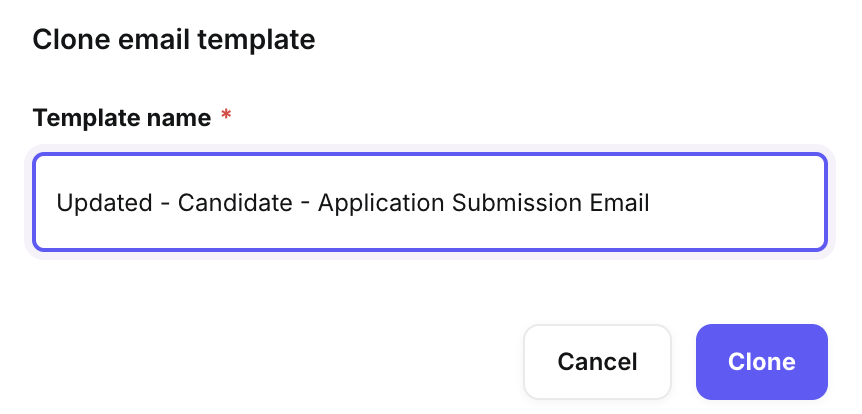This screenshot has width=862, height=414.
Task: Click the word "name" in the field label
Action: point(181,118)
